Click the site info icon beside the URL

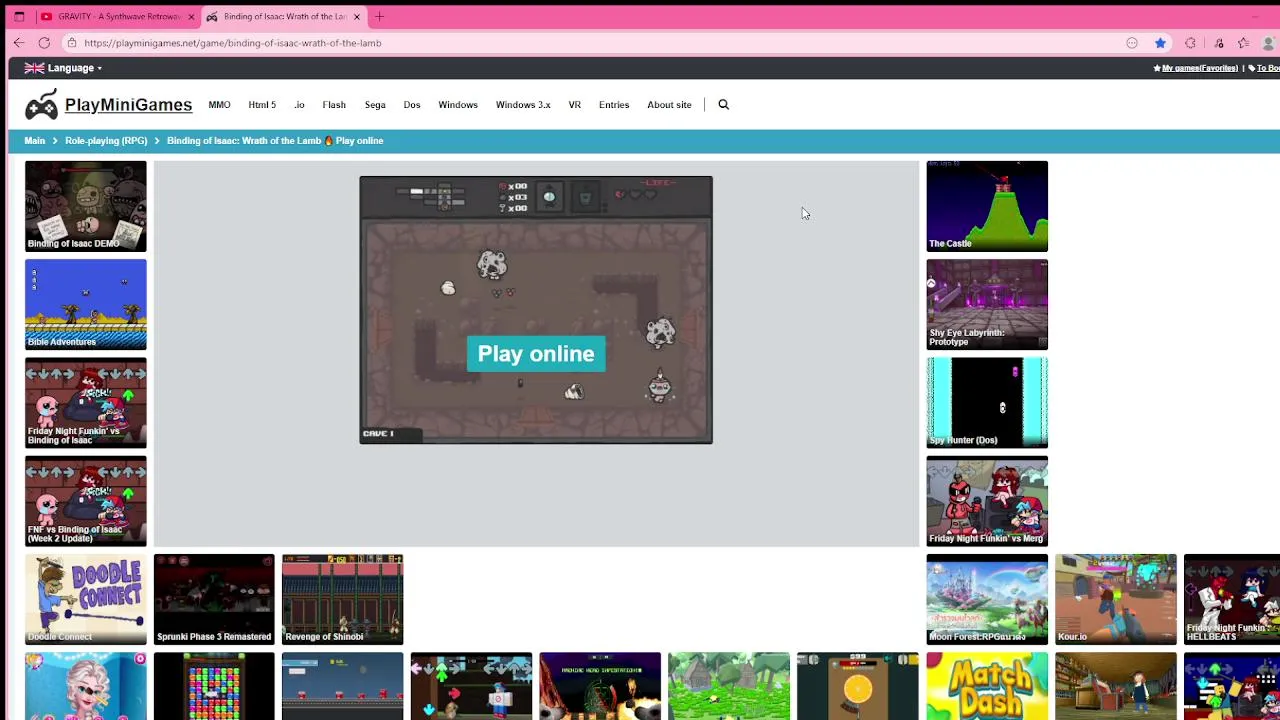pos(71,43)
